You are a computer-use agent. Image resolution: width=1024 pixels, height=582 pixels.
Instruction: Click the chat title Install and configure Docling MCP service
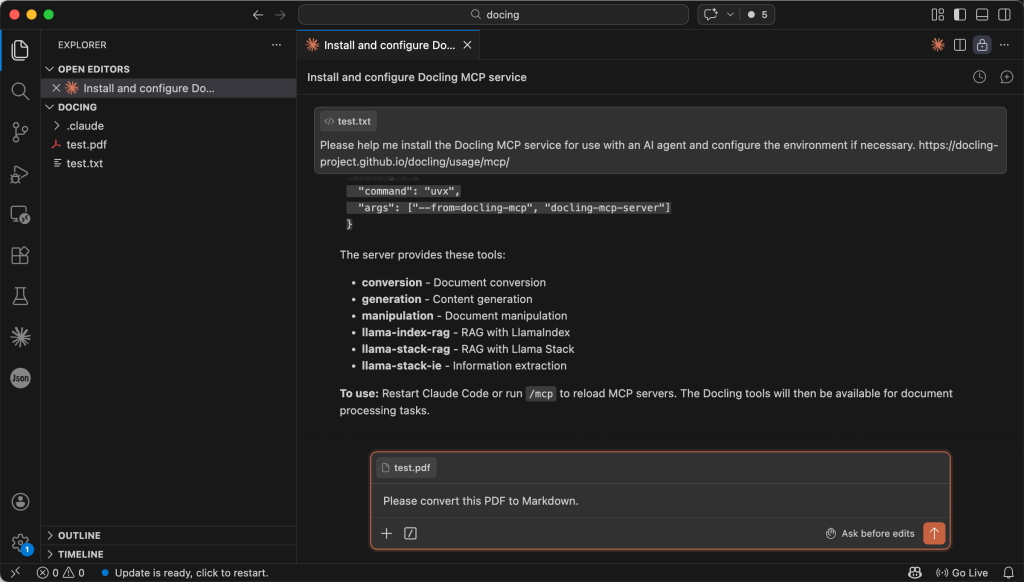click(417, 77)
